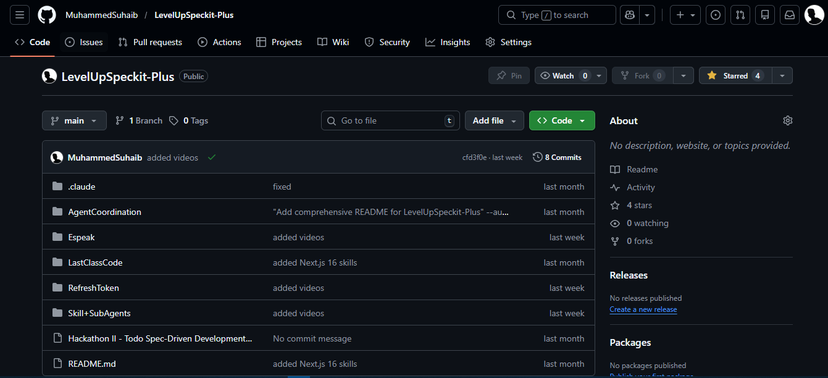Click the search box in header
This screenshot has height=378, width=828.
(x=557, y=15)
